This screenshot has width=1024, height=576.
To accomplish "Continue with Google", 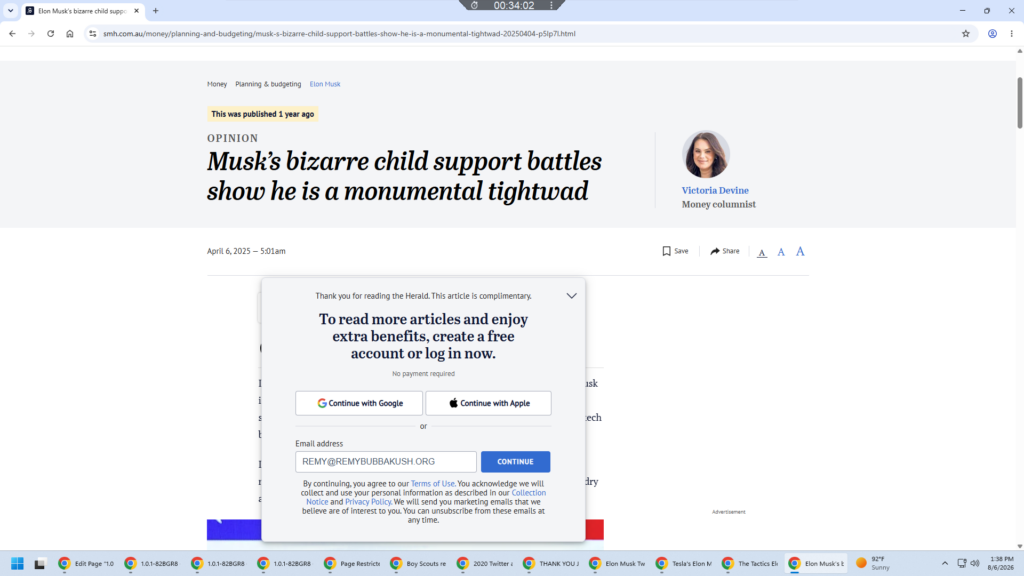I will pyautogui.click(x=359, y=403).
